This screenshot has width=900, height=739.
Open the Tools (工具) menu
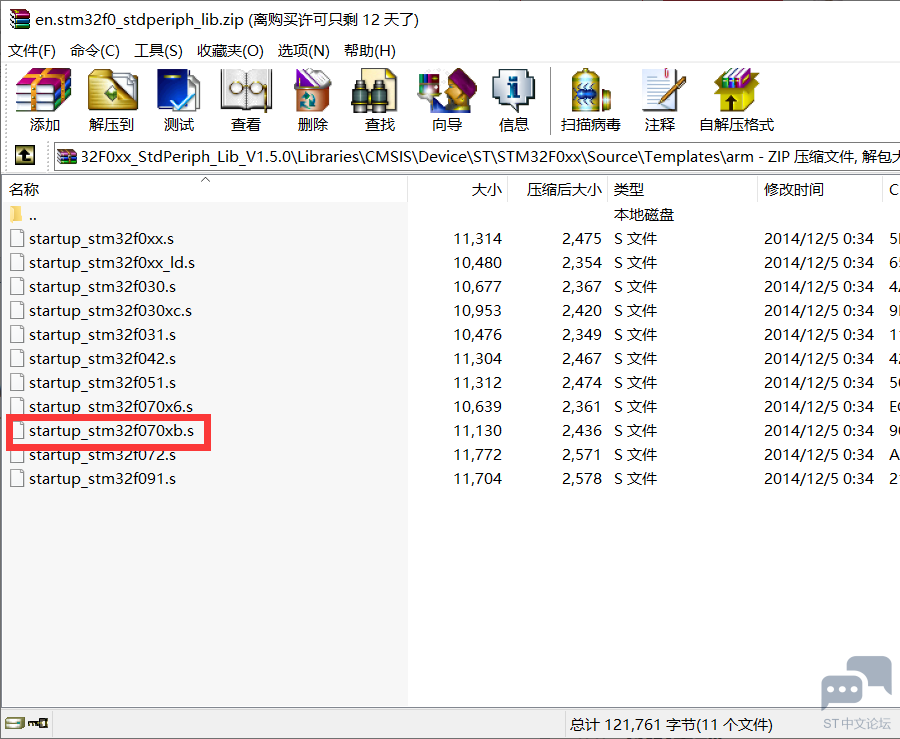click(x=158, y=50)
